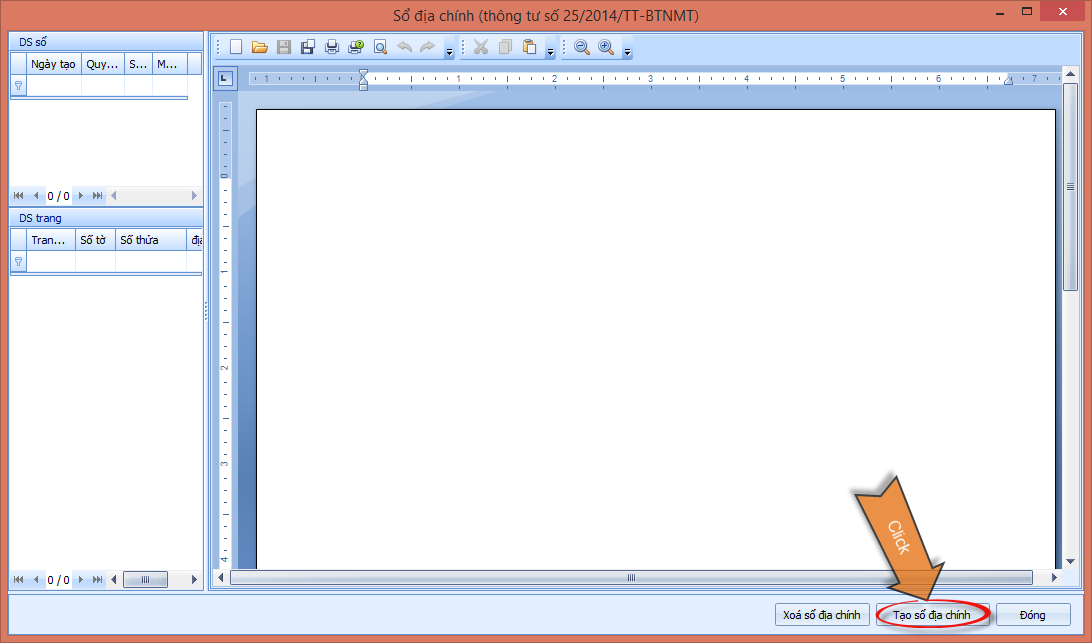Print the document with printer icon
1092x643 pixels.
click(x=332, y=47)
